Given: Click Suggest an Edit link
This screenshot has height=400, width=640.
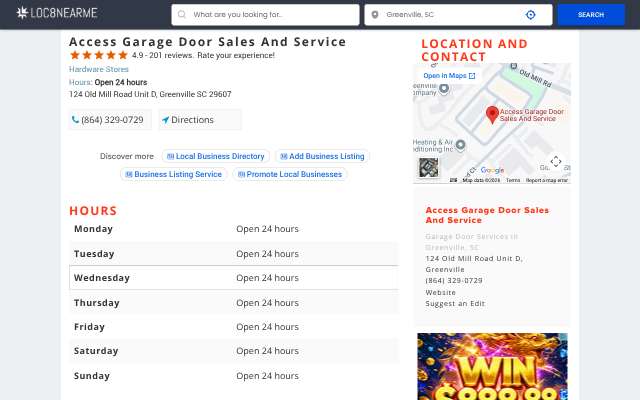Looking at the screenshot, I should [455, 304].
